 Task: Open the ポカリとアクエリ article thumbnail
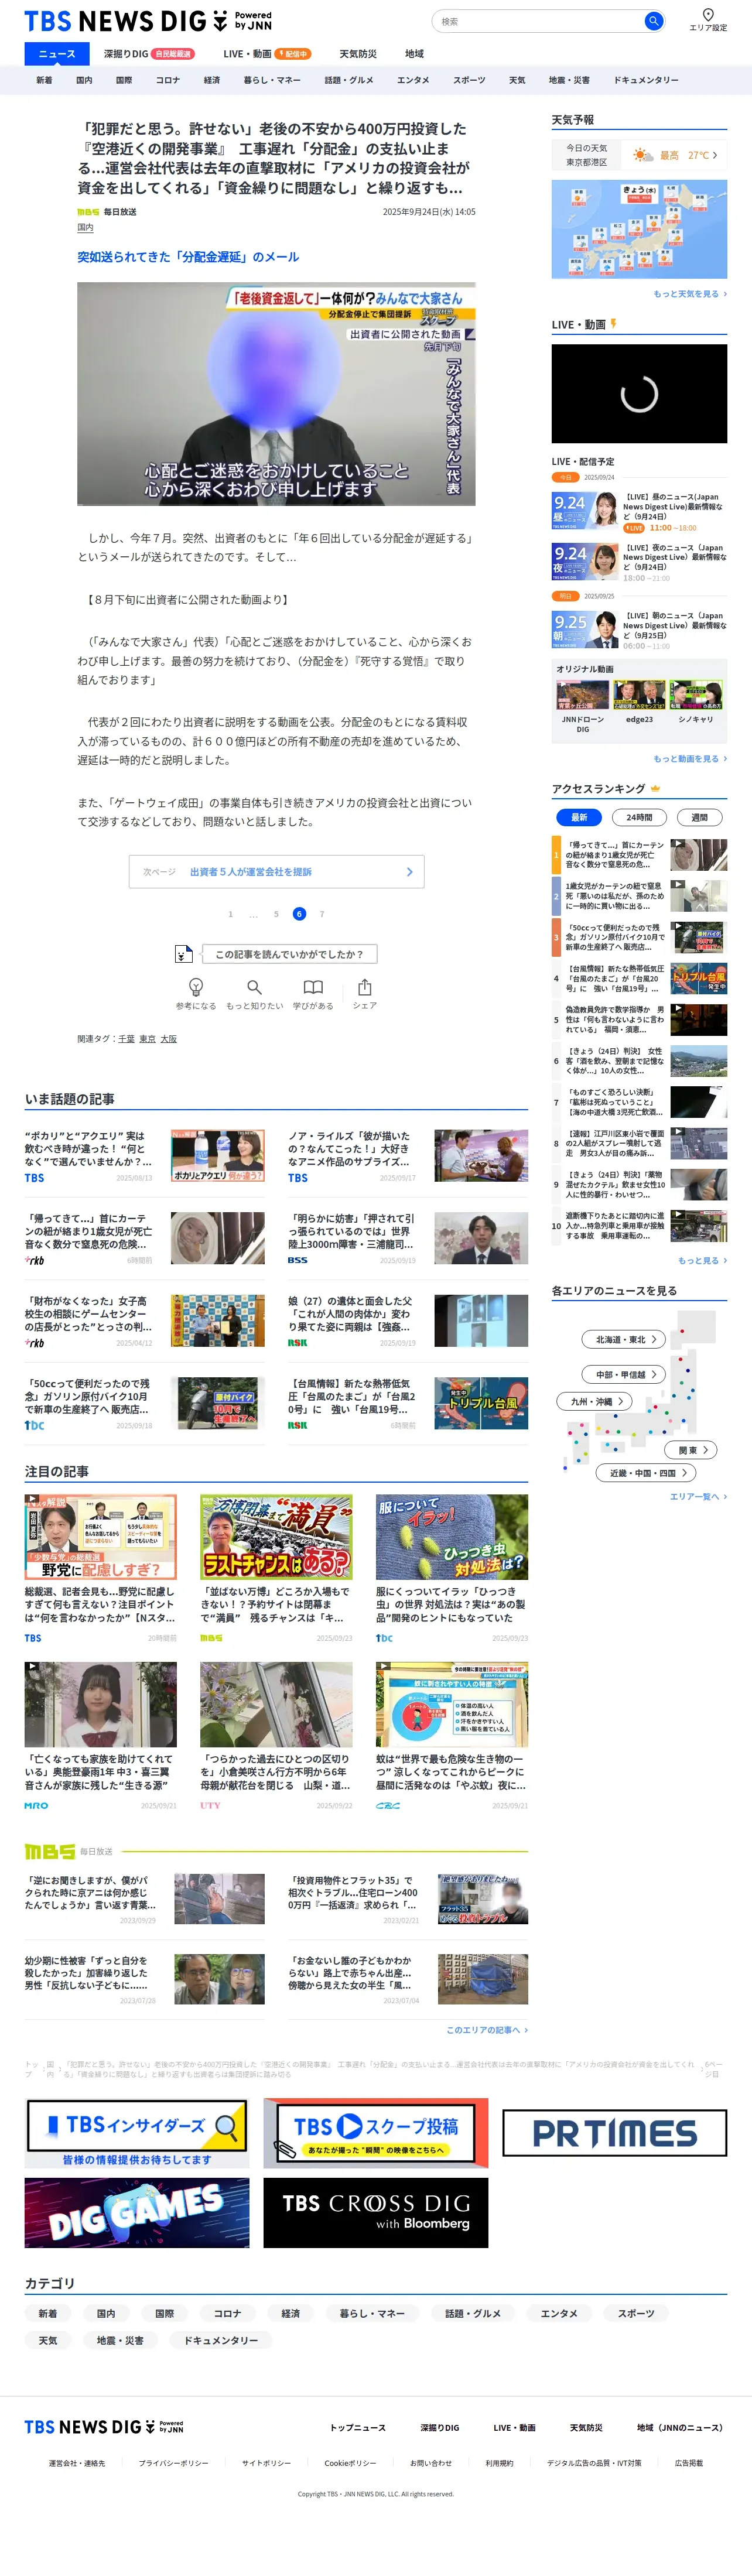(218, 1156)
